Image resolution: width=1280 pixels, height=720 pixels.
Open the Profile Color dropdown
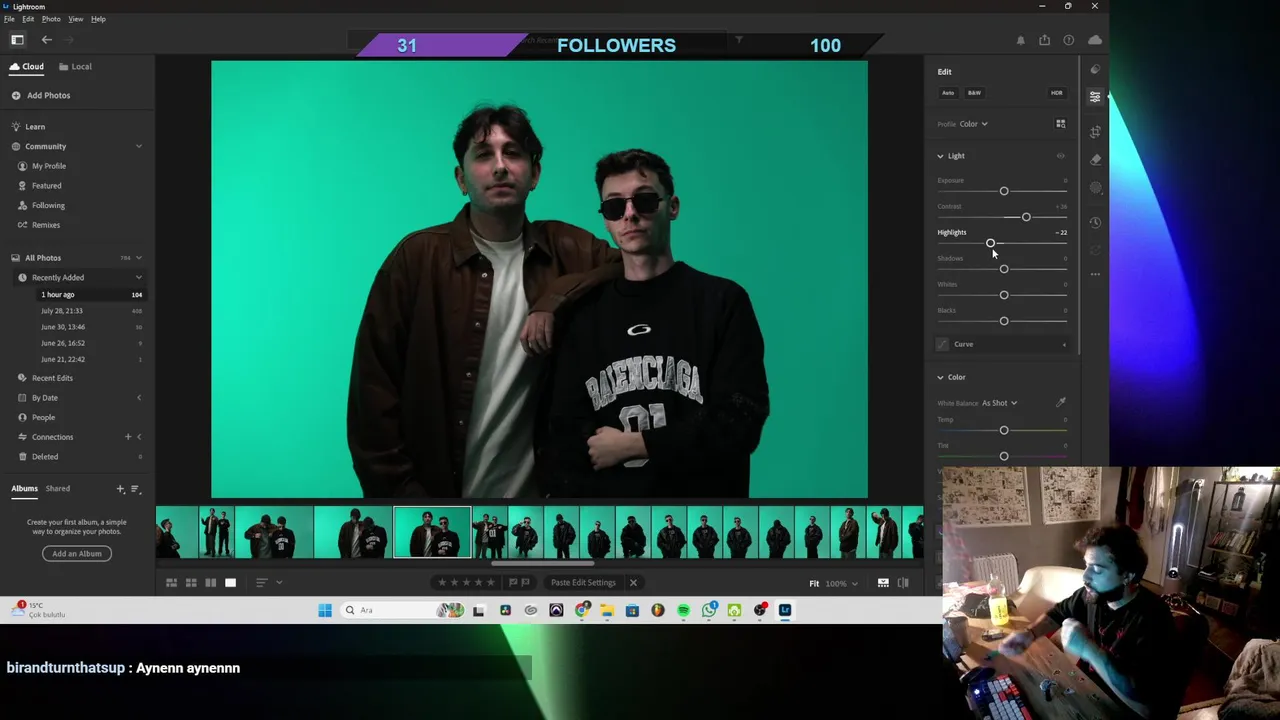(973, 124)
